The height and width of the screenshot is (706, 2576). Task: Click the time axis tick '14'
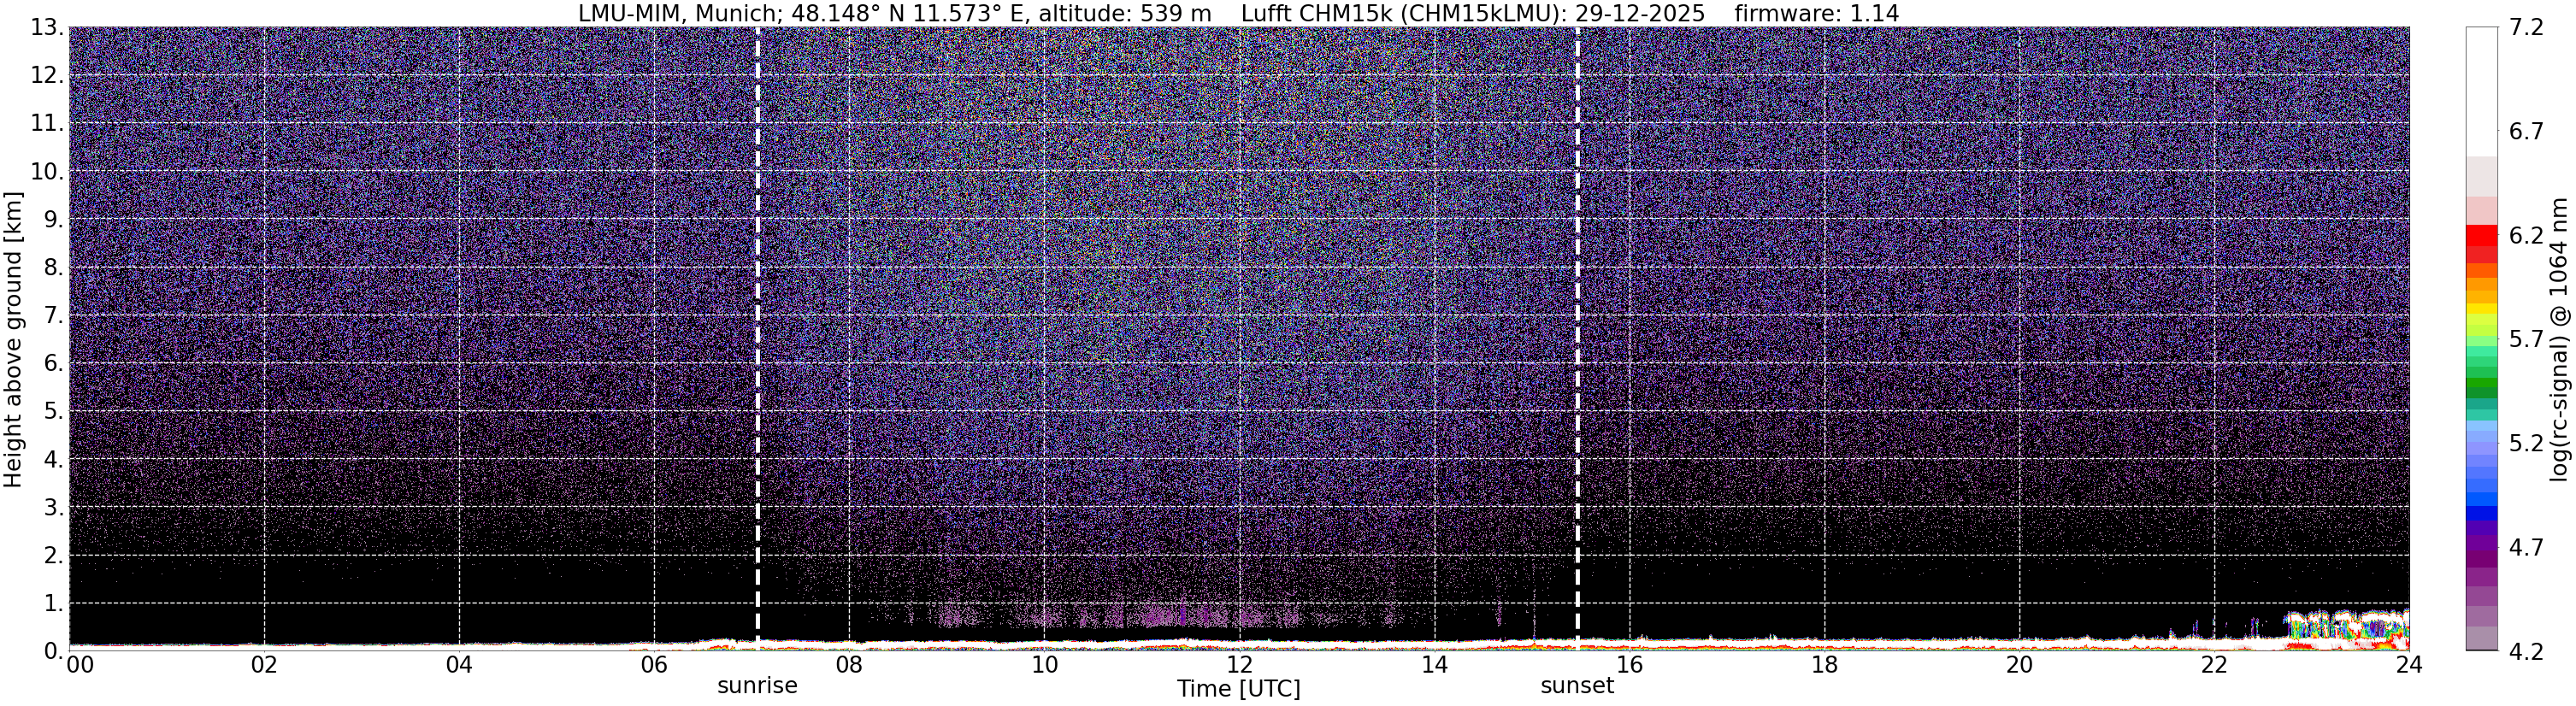tap(1434, 666)
